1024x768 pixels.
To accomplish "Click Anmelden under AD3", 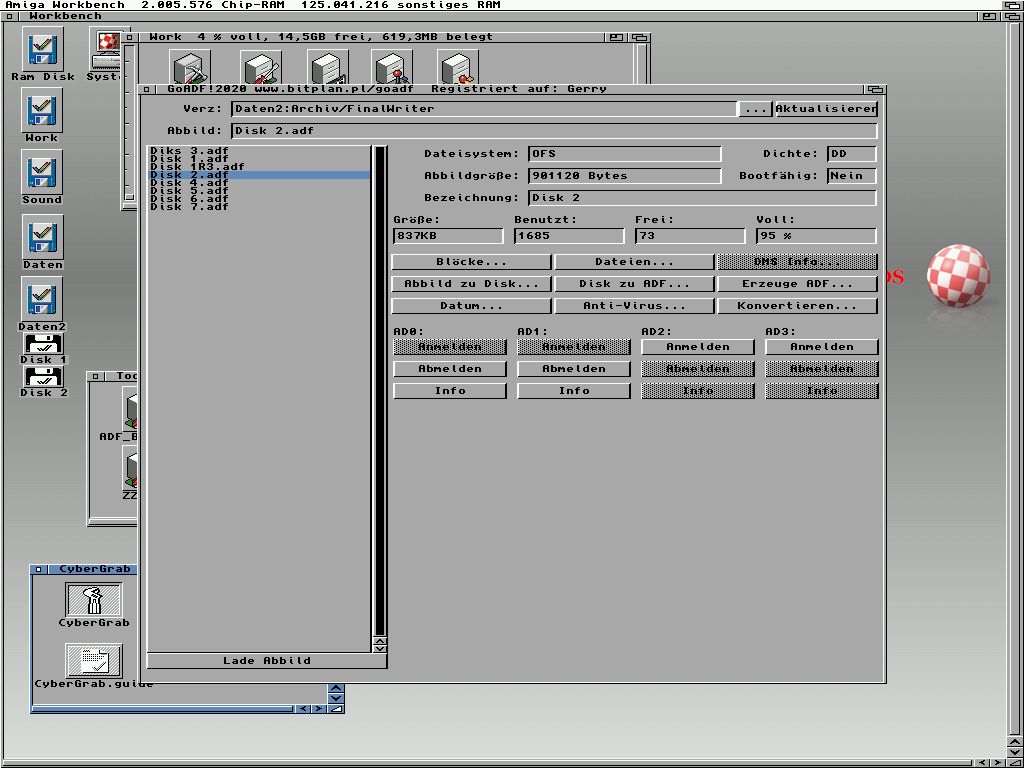I will tap(822, 347).
